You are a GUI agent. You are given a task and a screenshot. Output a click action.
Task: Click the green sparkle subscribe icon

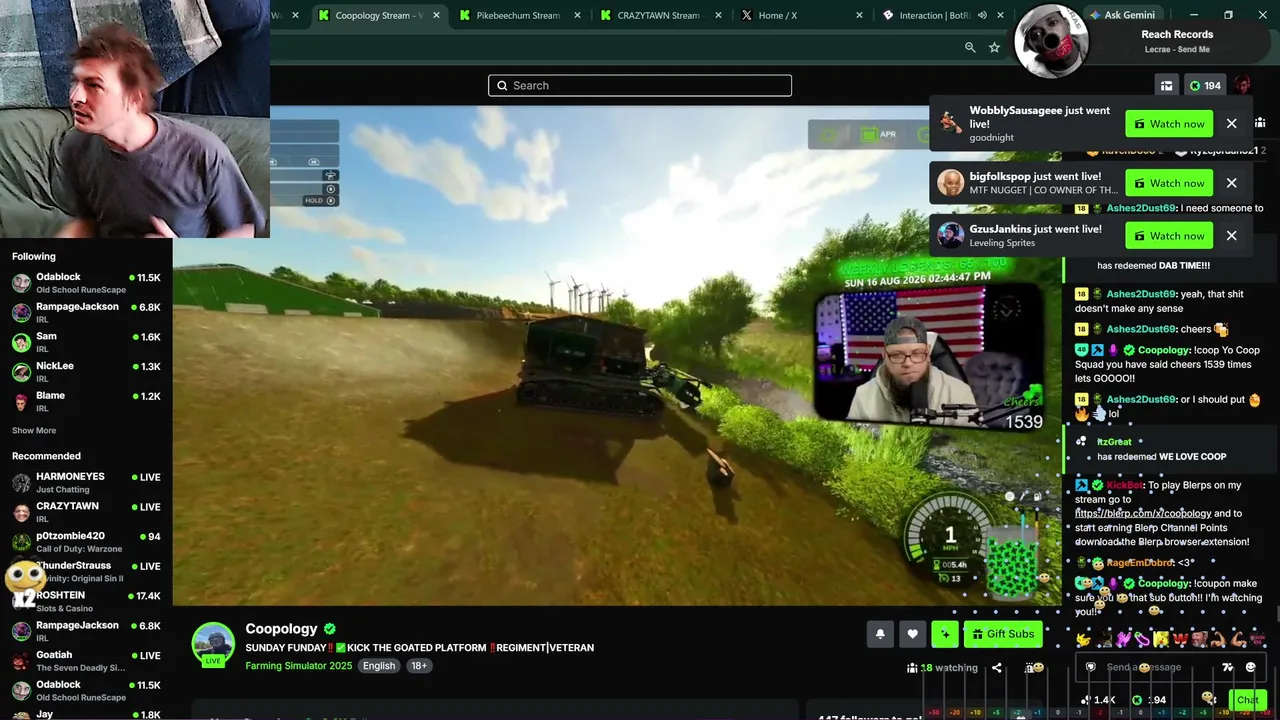[x=945, y=634]
